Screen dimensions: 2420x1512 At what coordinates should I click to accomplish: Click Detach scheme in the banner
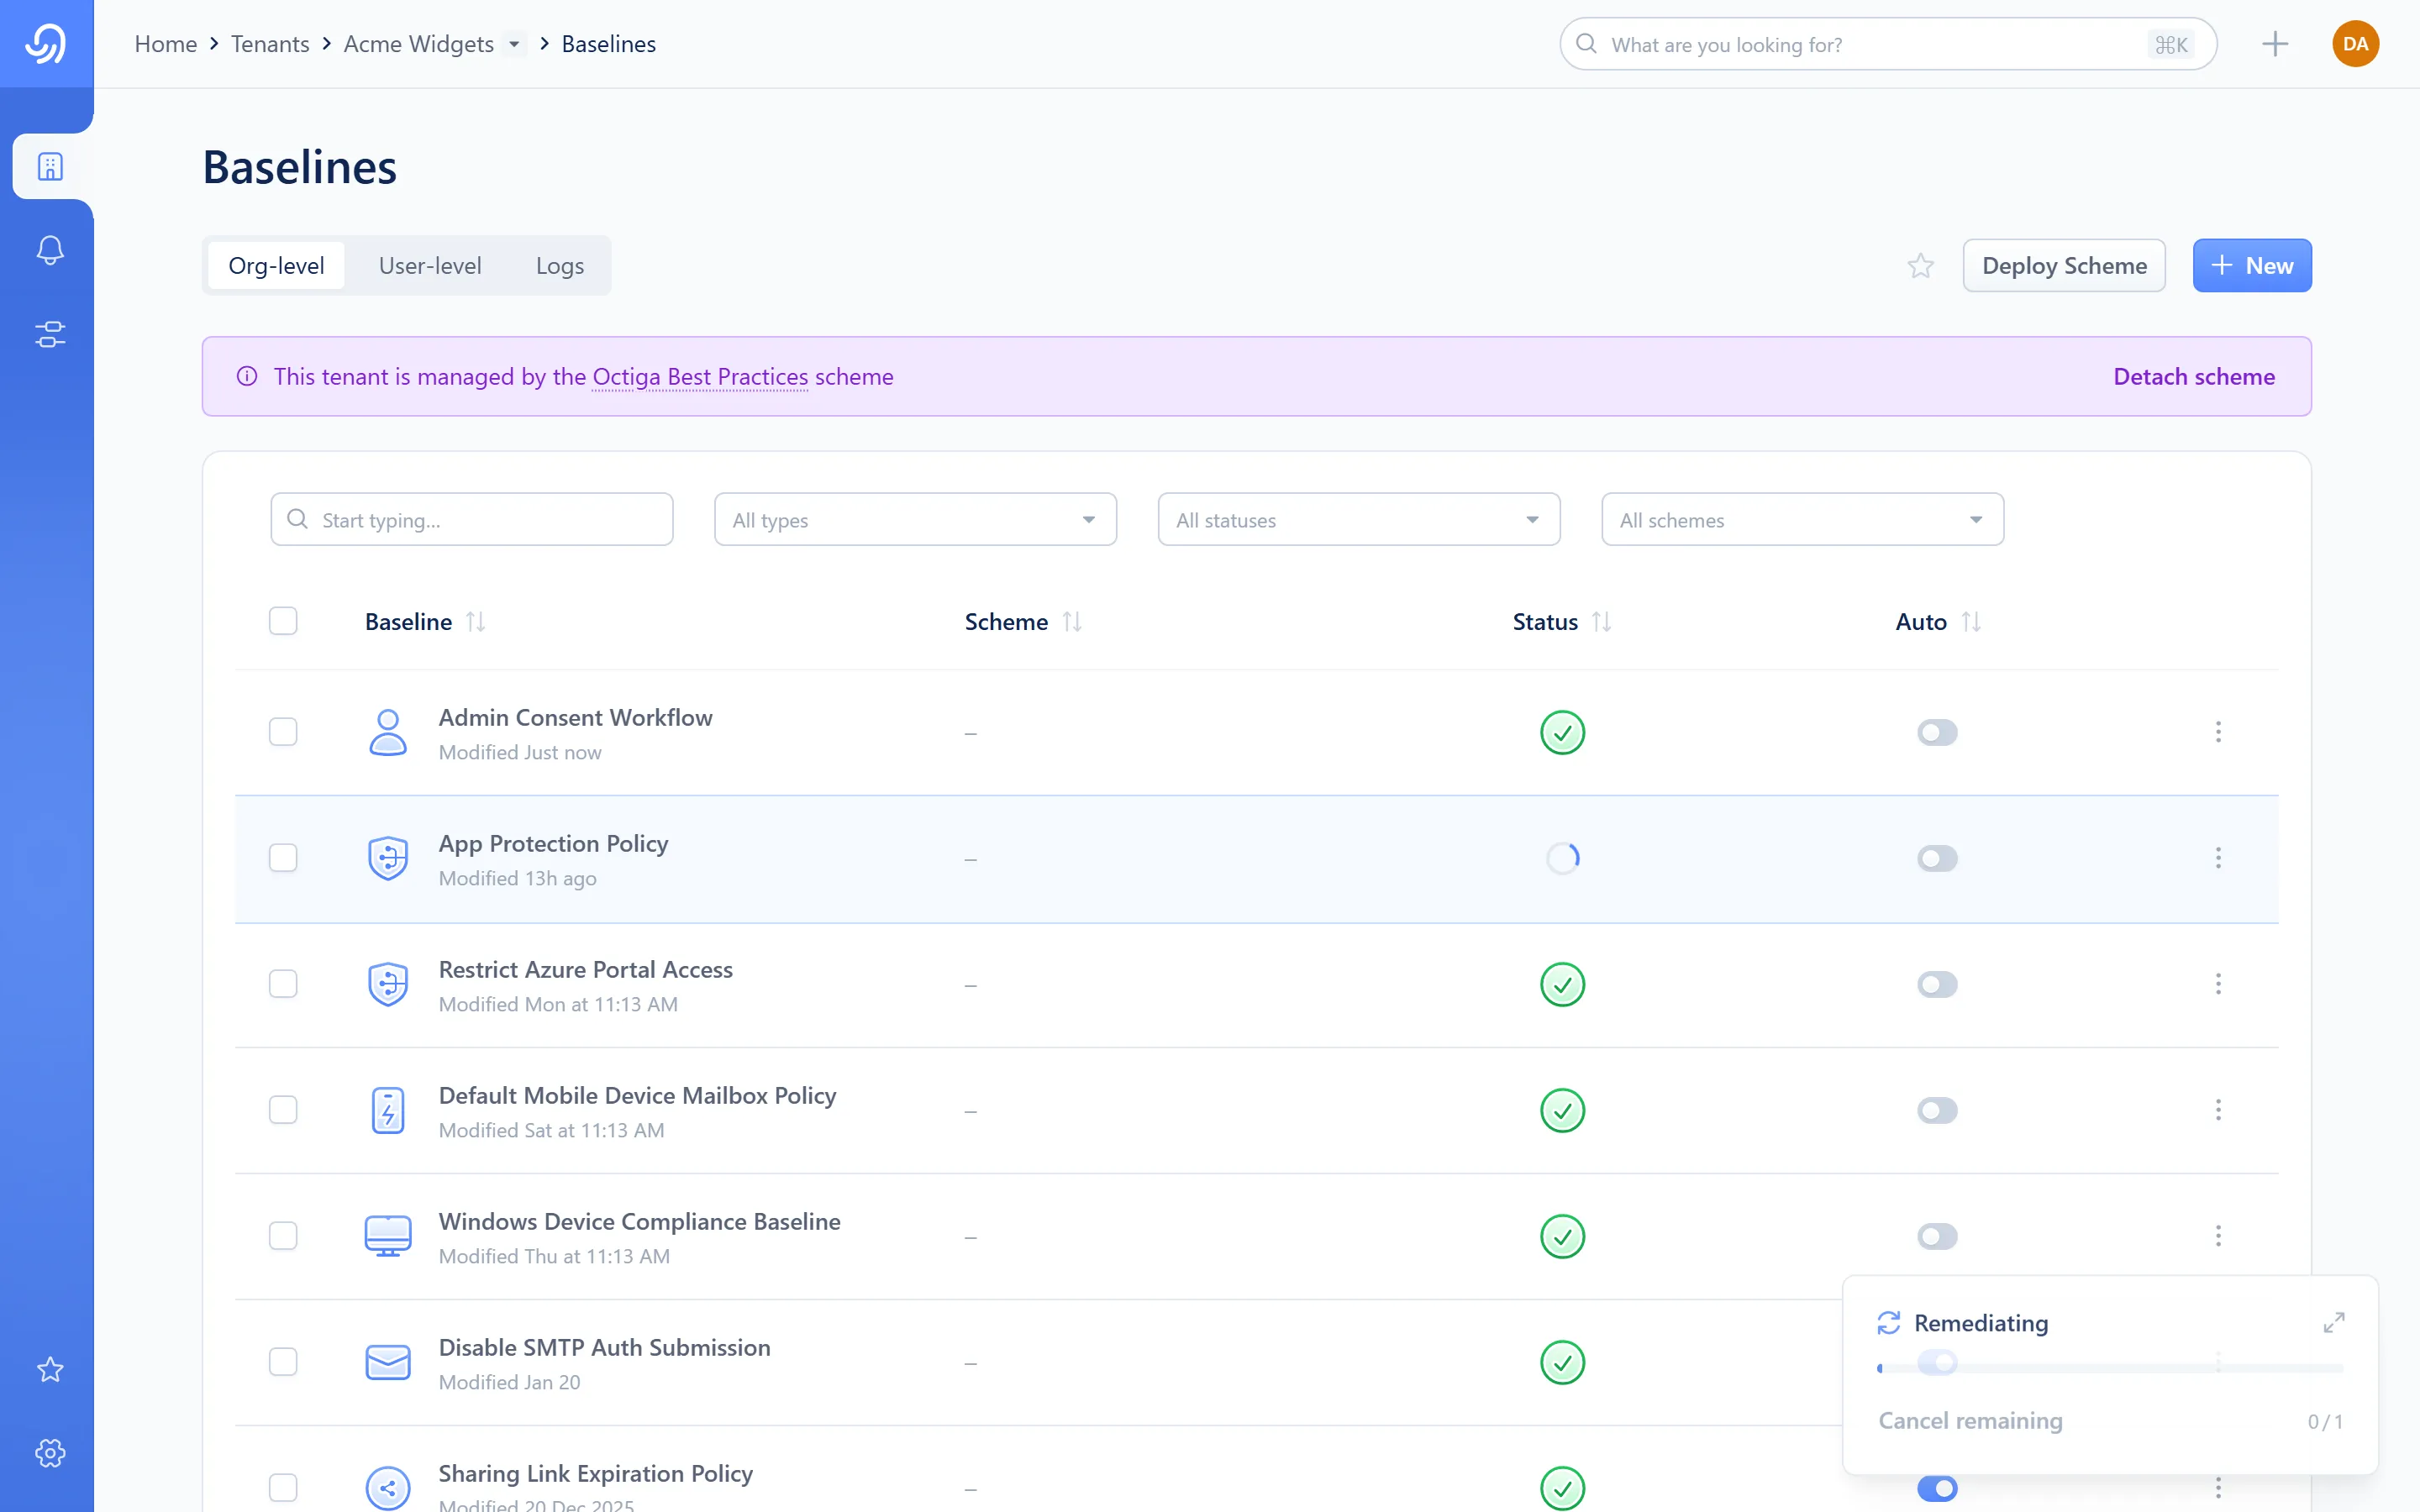(2194, 377)
